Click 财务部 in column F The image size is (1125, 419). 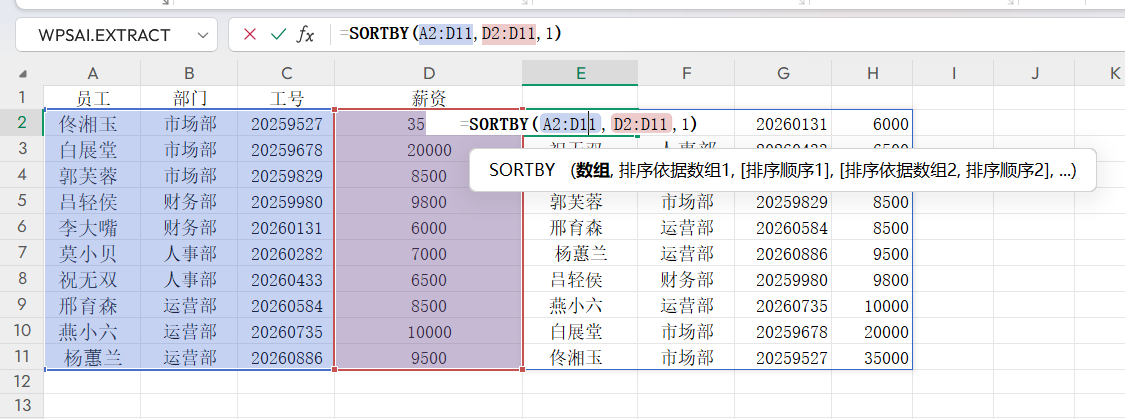pyautogui.click(x=687, y=280)
